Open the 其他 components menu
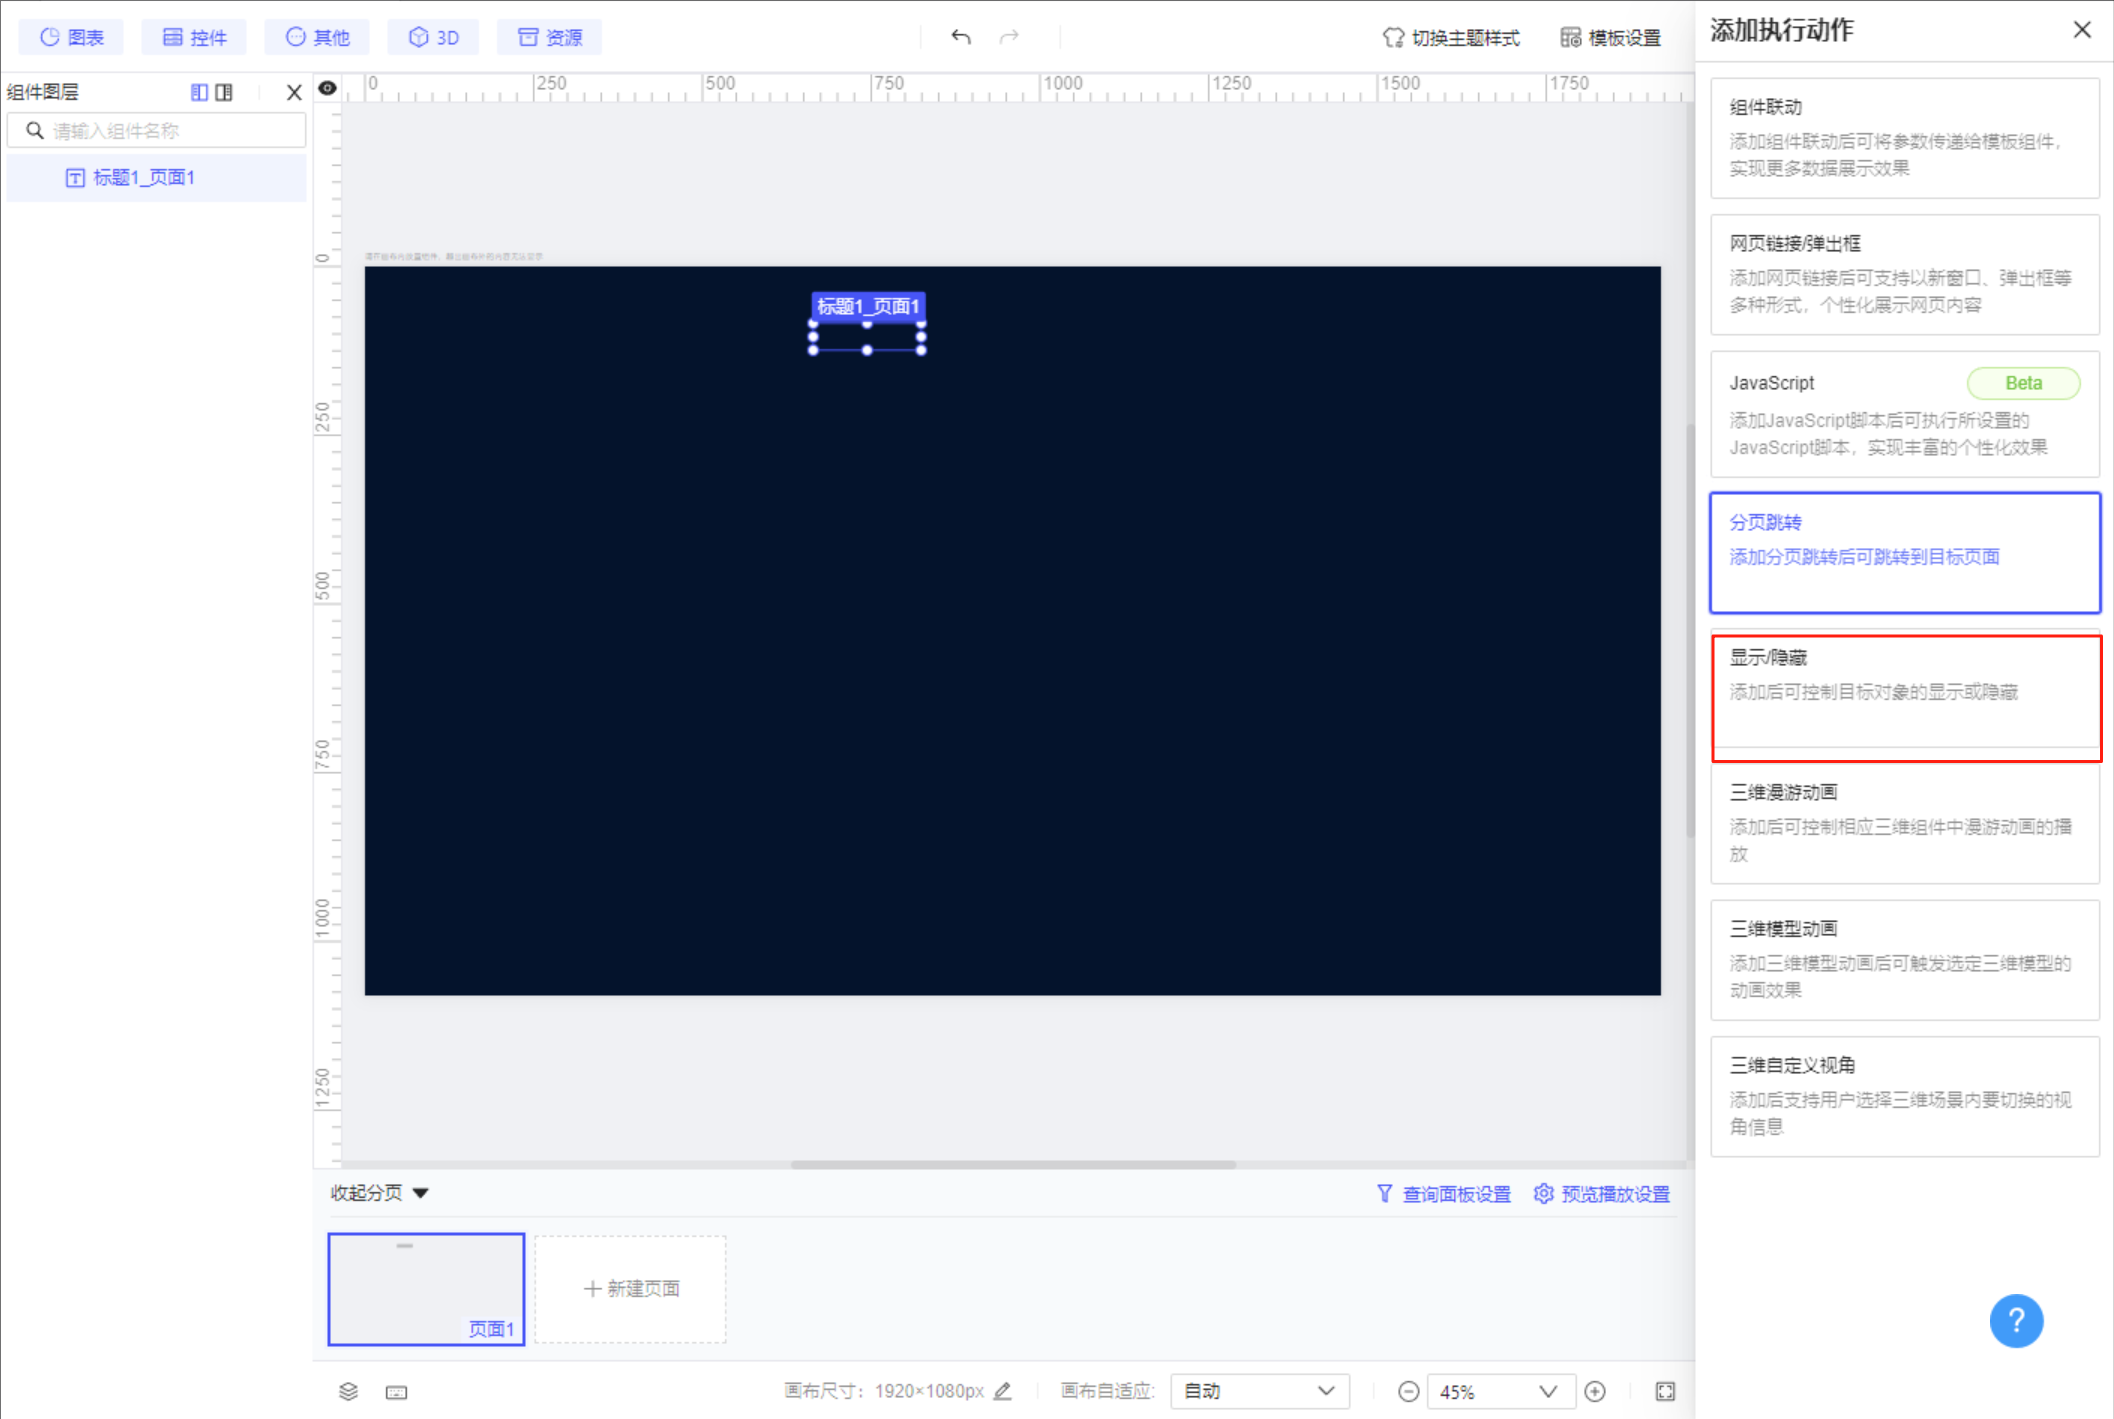Image resolution: width=2114 pixels, height=1419 pixels. (317, 37)
